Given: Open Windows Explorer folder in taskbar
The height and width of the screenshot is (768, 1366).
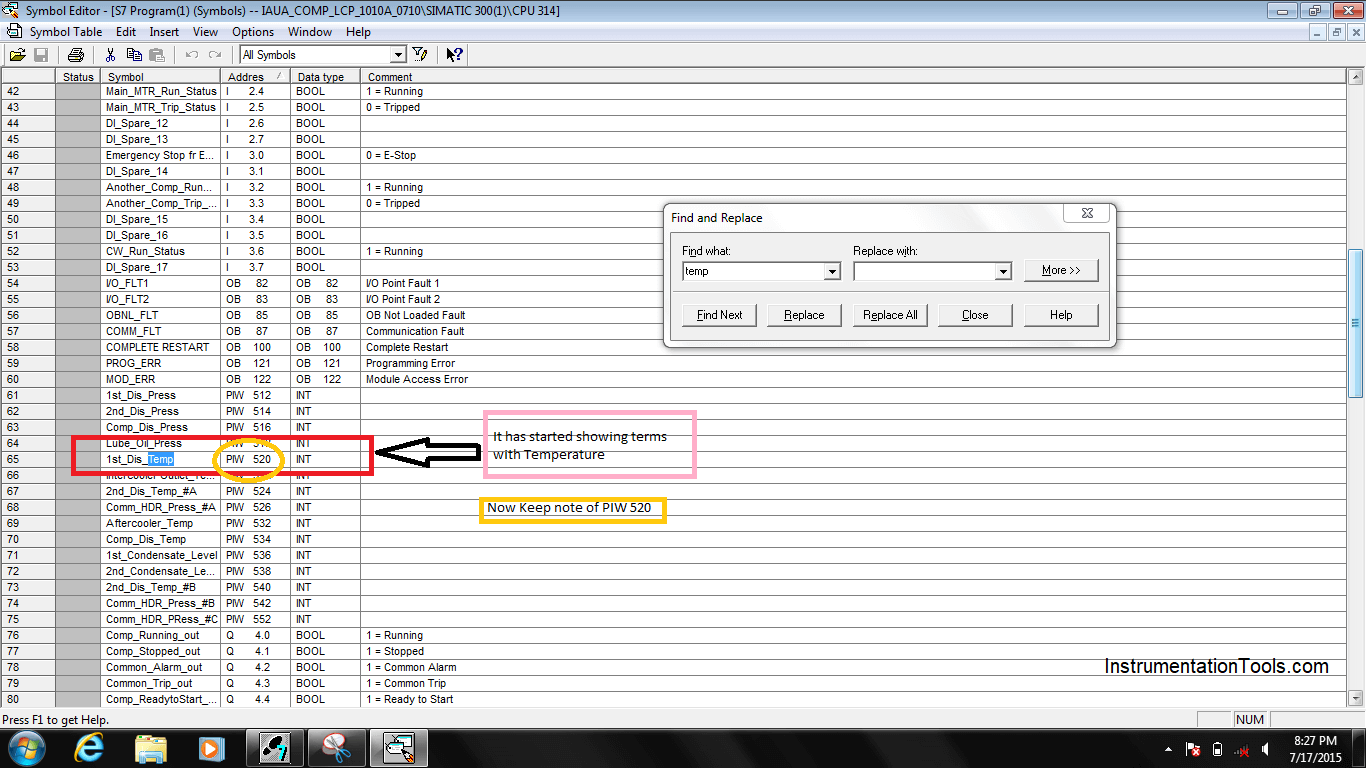Looking at the screenshot, I should pyautogui.click(x=151, y=748).
